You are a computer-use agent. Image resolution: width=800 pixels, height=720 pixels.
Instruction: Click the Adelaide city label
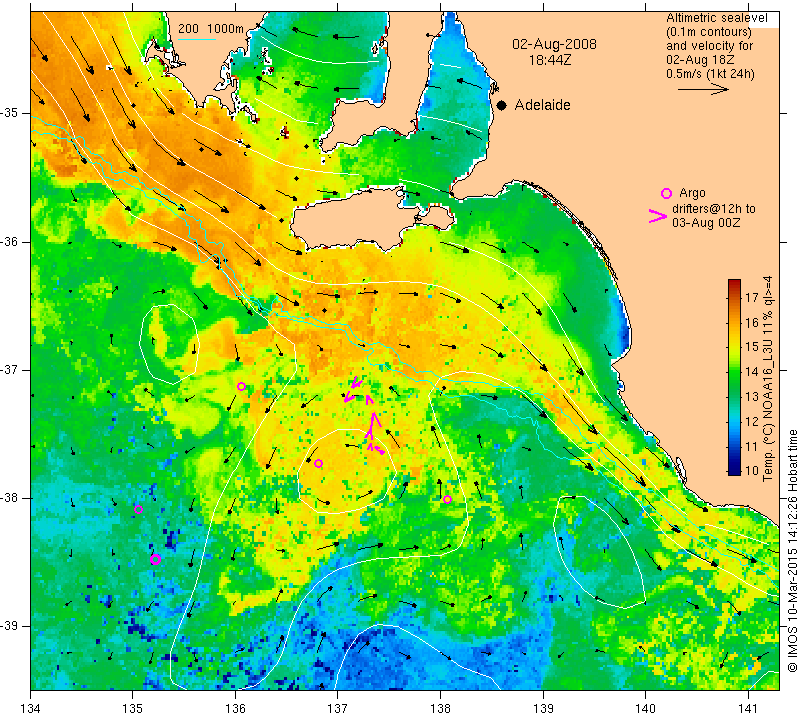click(542, 105)
